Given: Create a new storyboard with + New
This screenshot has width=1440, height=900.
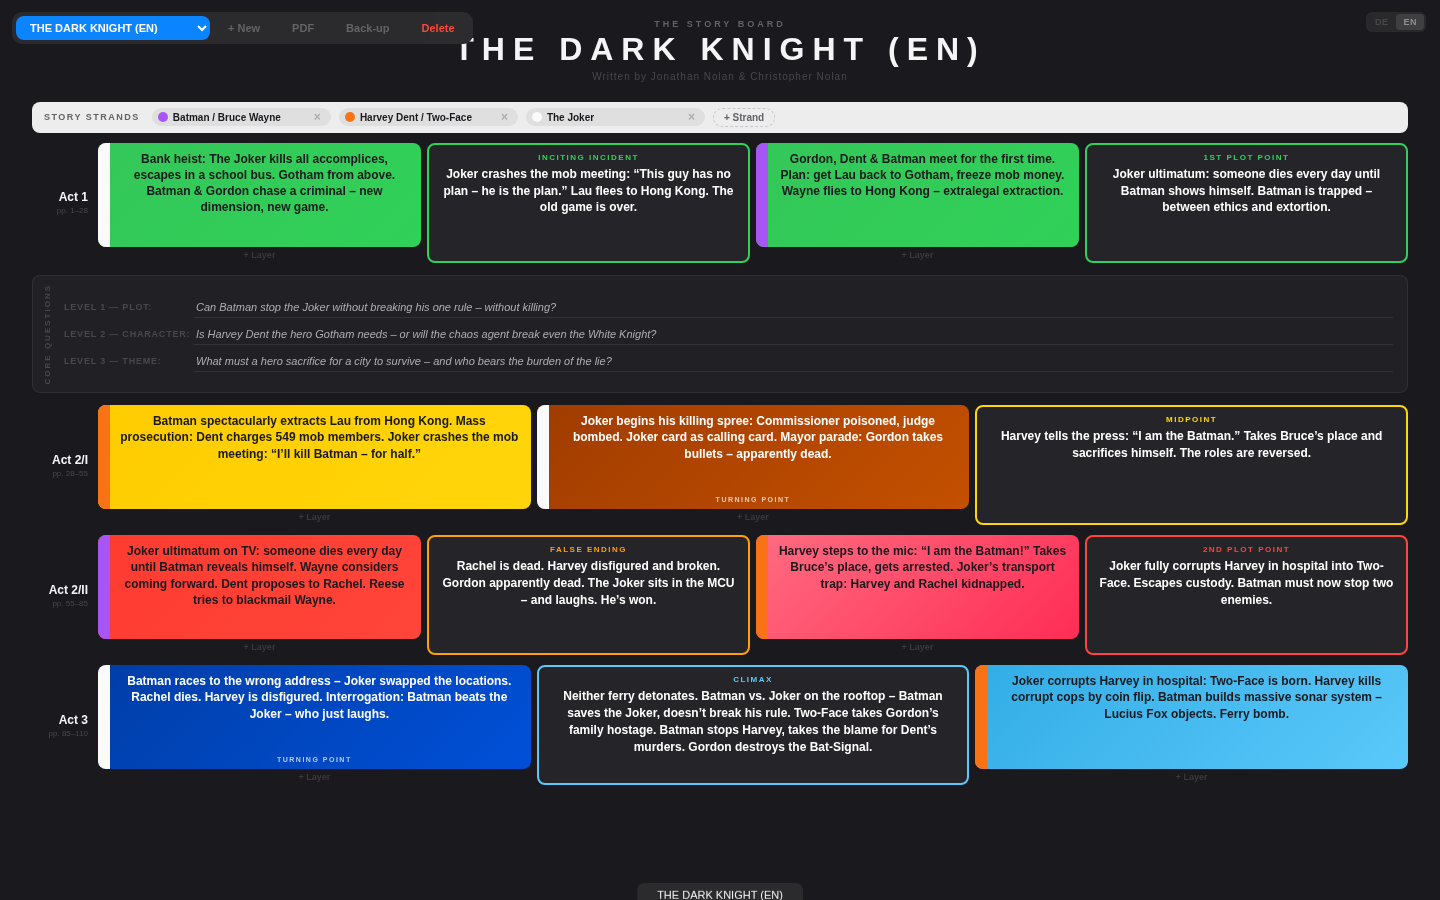Looking at the screenshot, I should click(243, 28).
